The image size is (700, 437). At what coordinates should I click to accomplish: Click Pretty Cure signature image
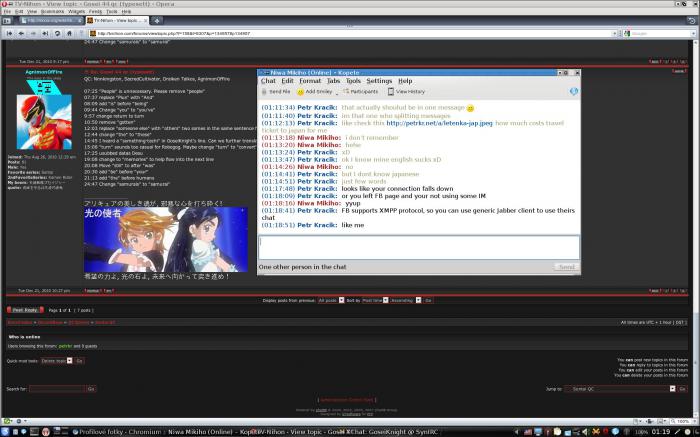[166, 240]
